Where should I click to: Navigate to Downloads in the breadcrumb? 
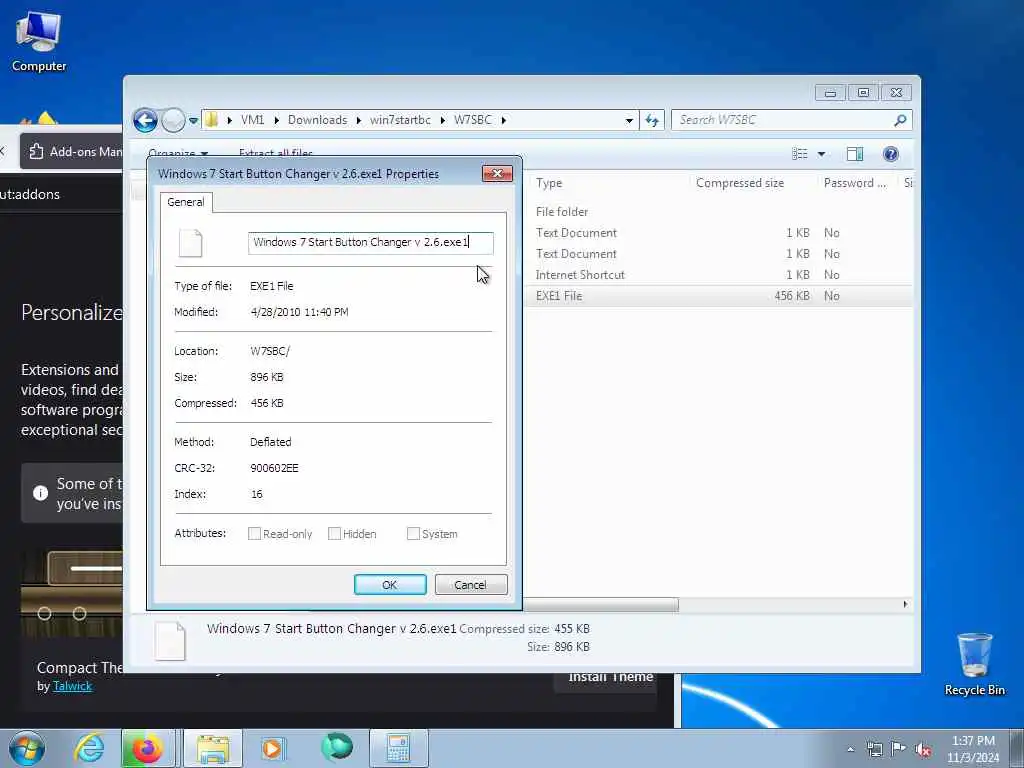pyautogui.click(x=317, y=120)
